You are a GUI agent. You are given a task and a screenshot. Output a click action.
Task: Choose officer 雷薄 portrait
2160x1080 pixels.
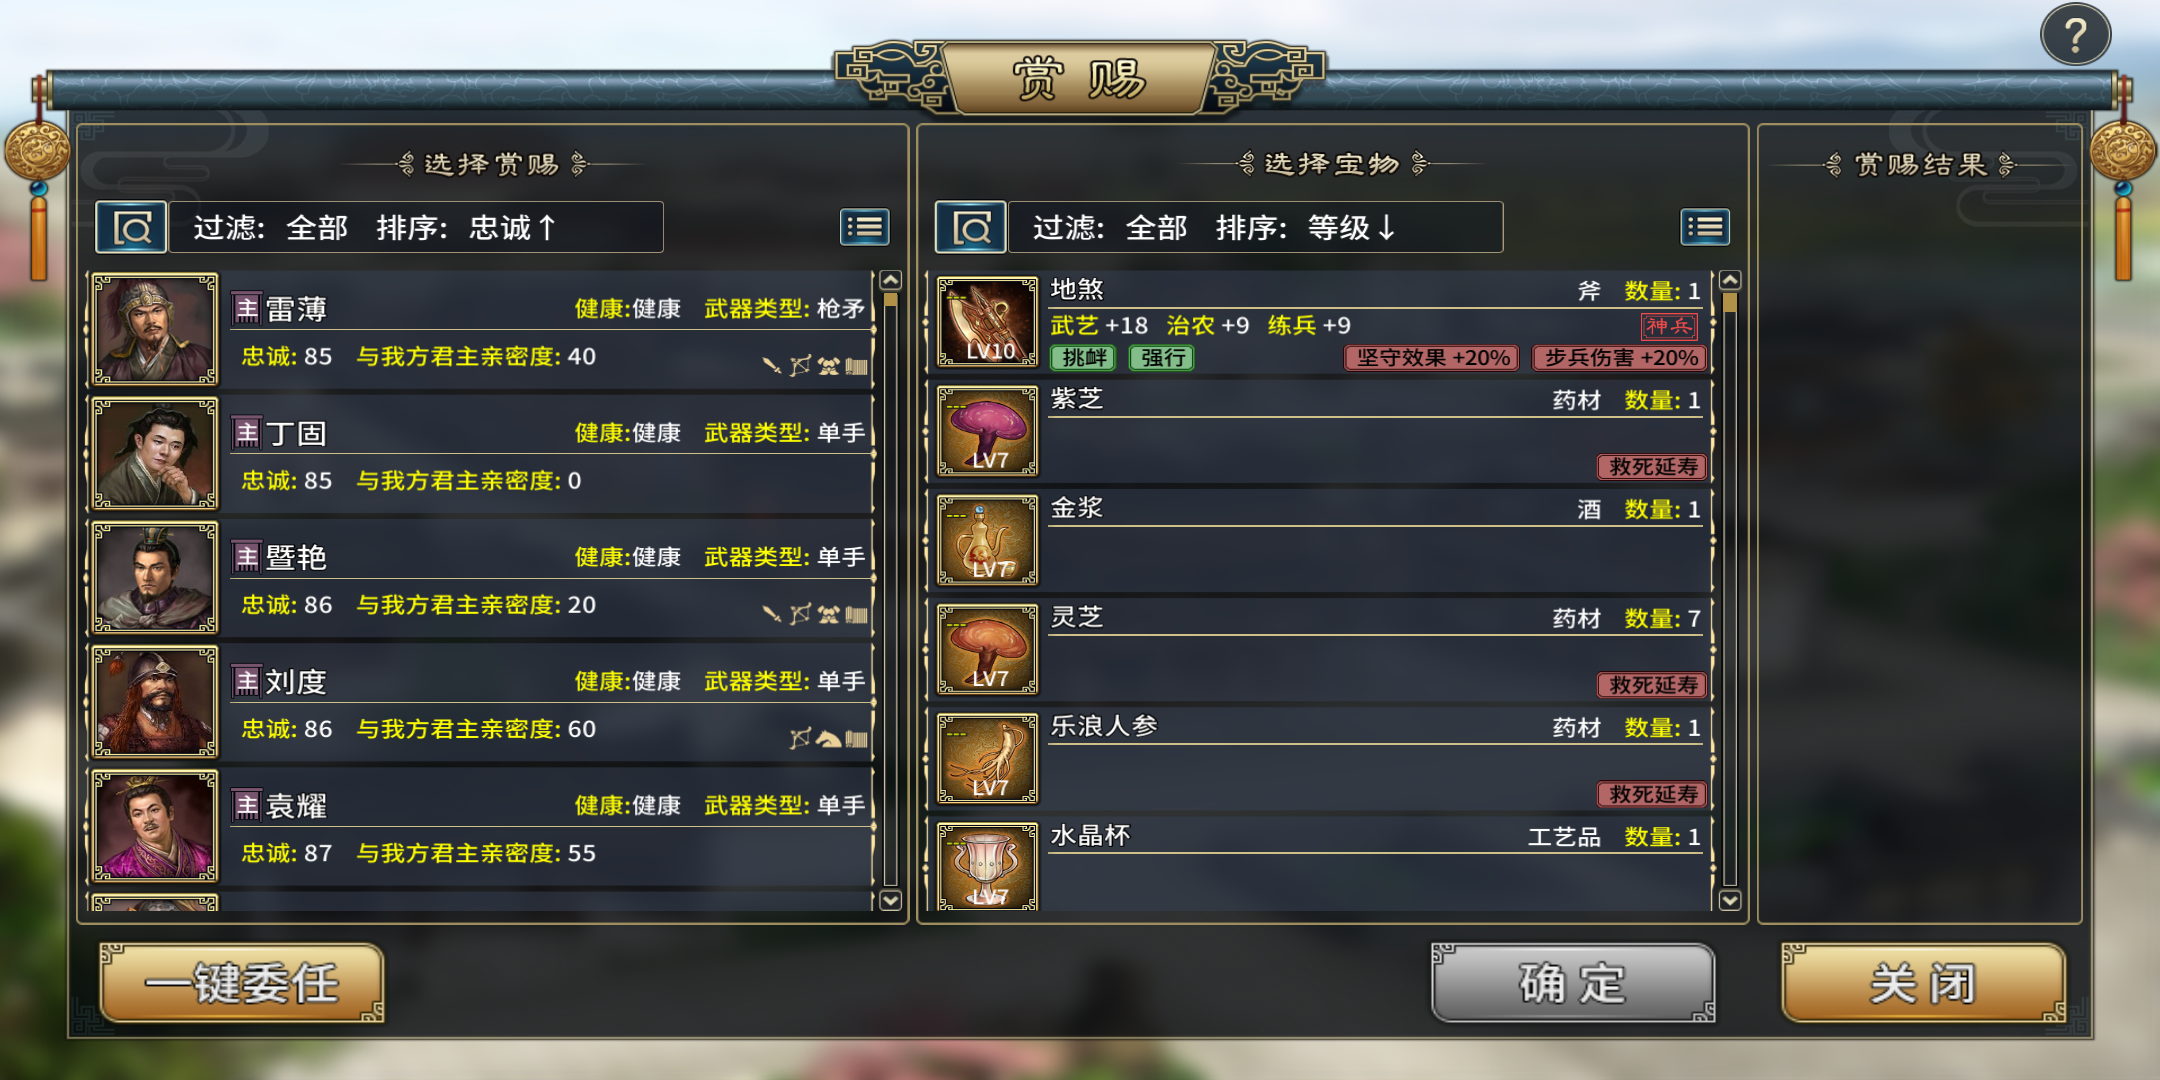(x=154, y=329)
